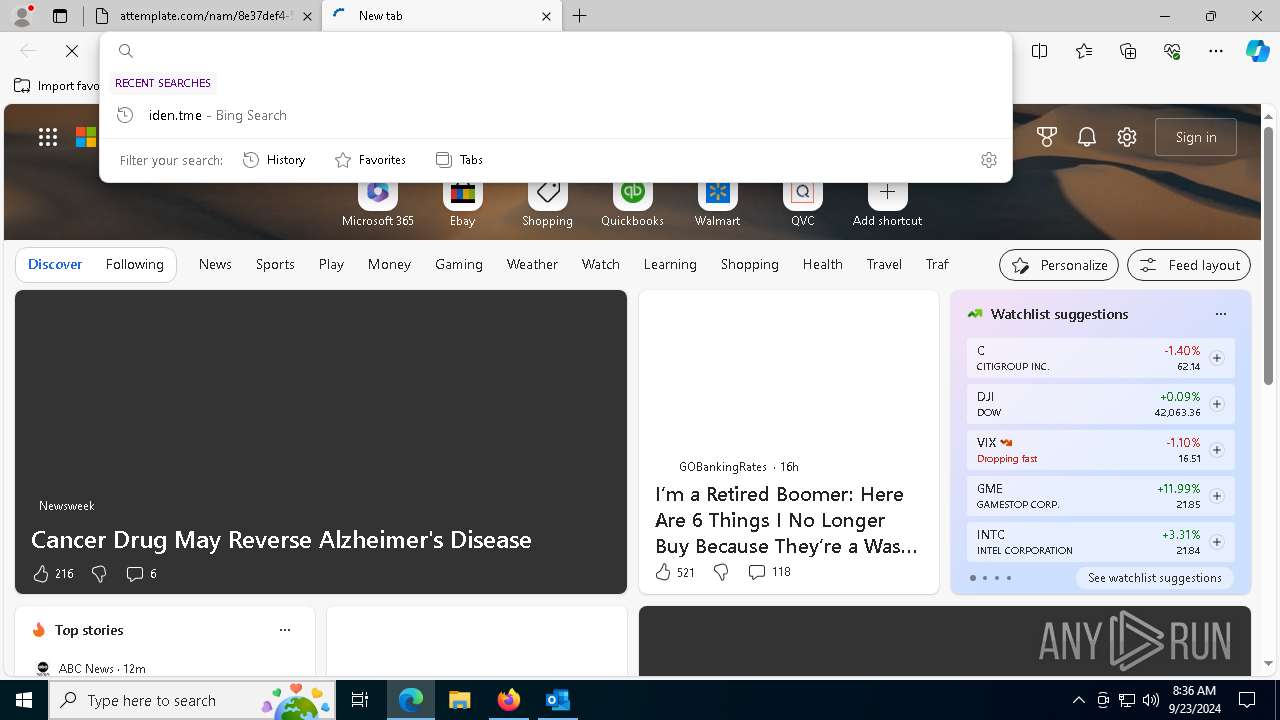The height and width of the screenshot is (720, 1280).
Task: Click See watchlist suggestions
Action: coord(1155,578)
